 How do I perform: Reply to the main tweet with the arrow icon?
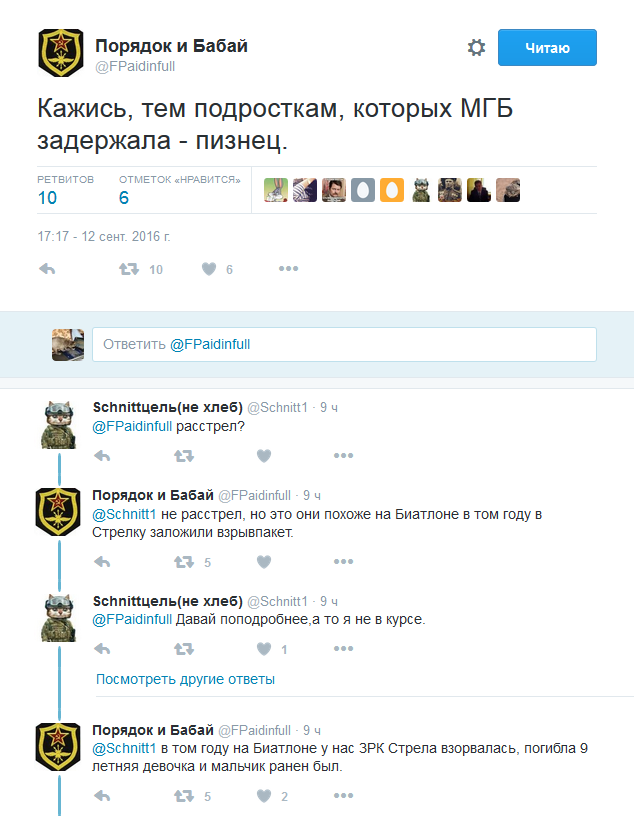(46, 269)
